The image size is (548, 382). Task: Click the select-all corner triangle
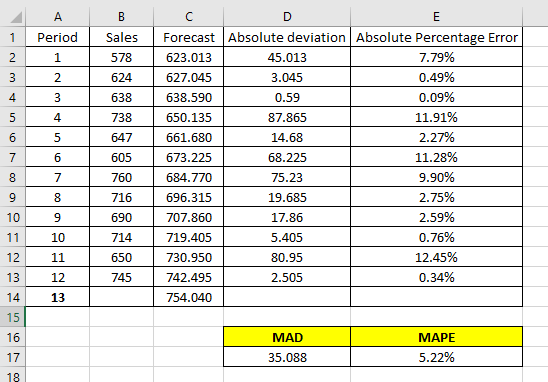tap(16, 17)
